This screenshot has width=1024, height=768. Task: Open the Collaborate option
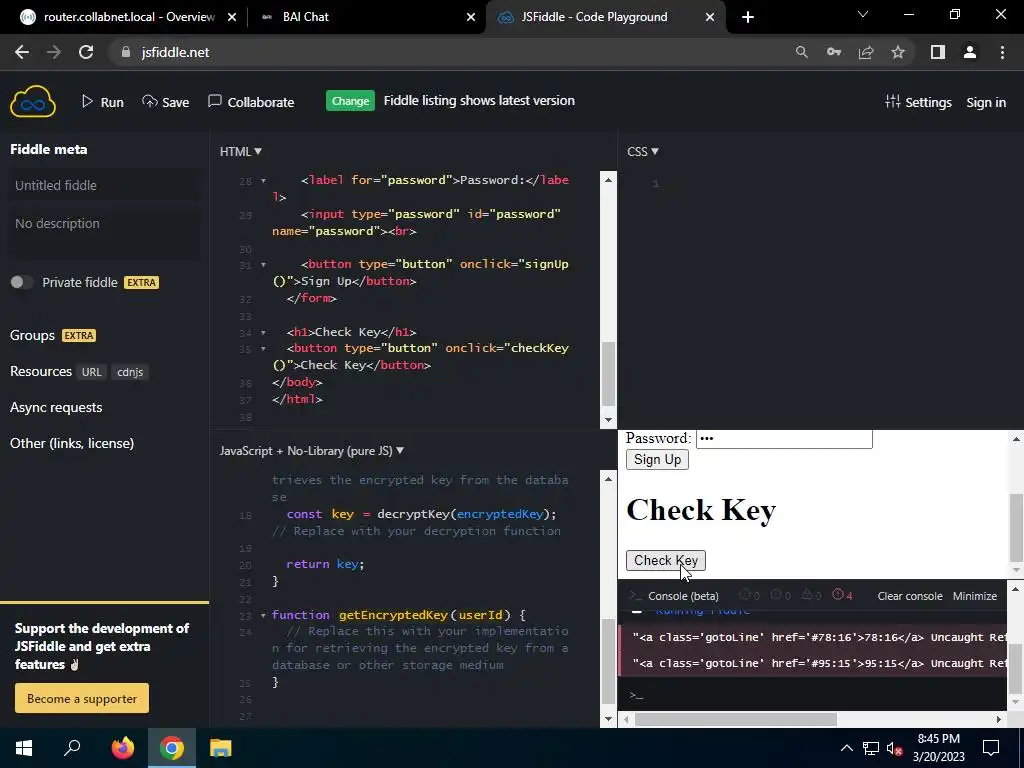(251, 102)
